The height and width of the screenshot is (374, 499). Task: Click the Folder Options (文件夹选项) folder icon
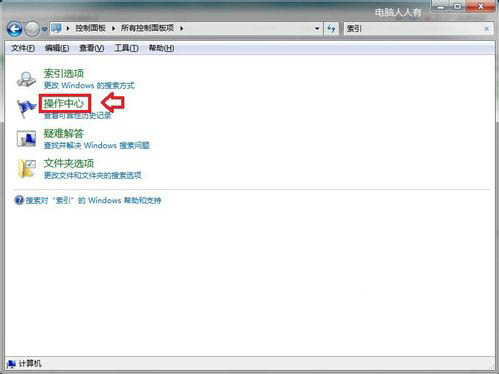click(x=27, y=169)
